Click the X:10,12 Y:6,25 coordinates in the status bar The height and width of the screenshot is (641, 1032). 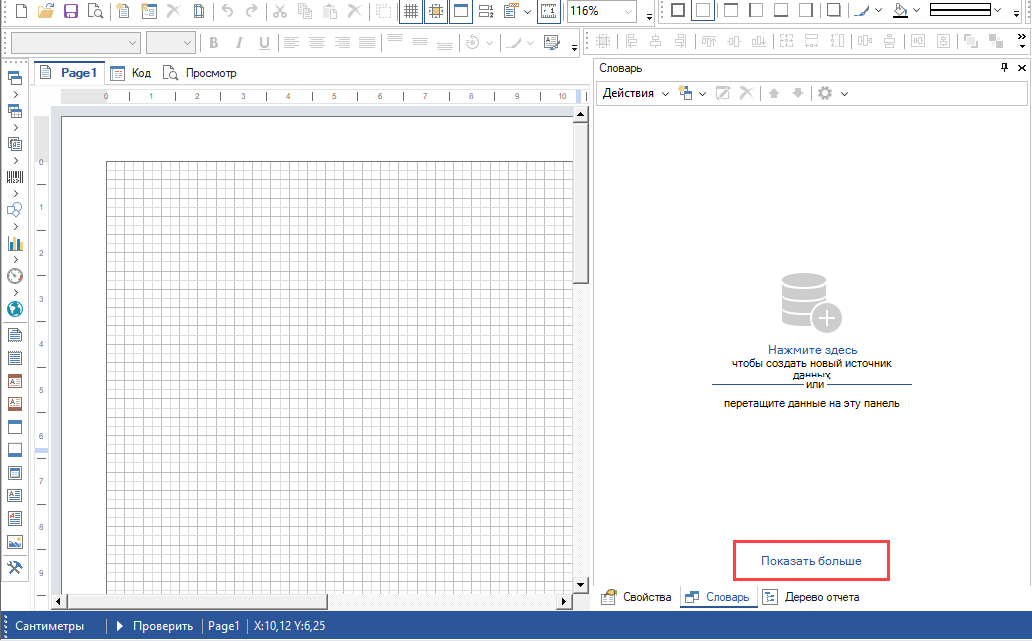coord(289,626)
